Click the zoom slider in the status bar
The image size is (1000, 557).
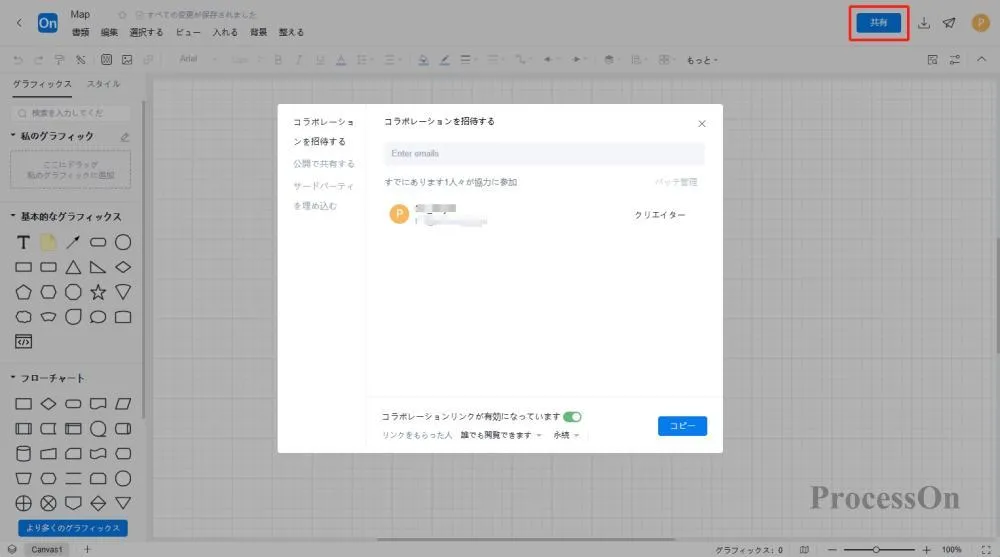click(877, 549)
